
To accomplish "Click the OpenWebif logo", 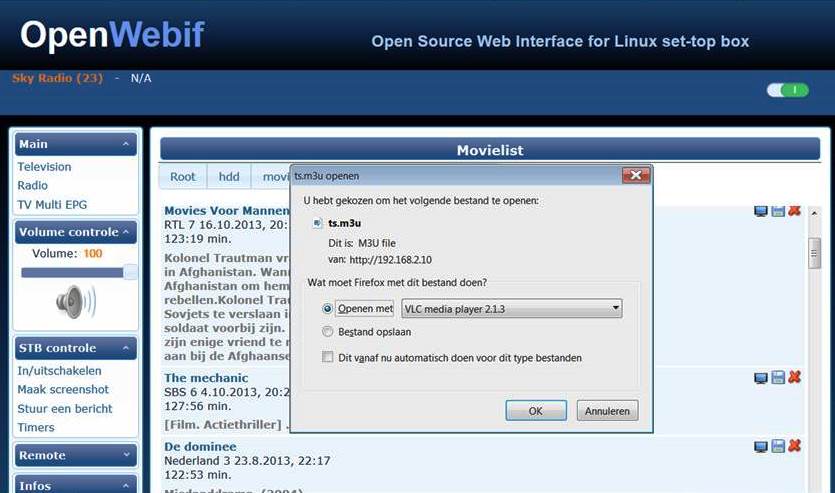I will [x=112, y=35].
